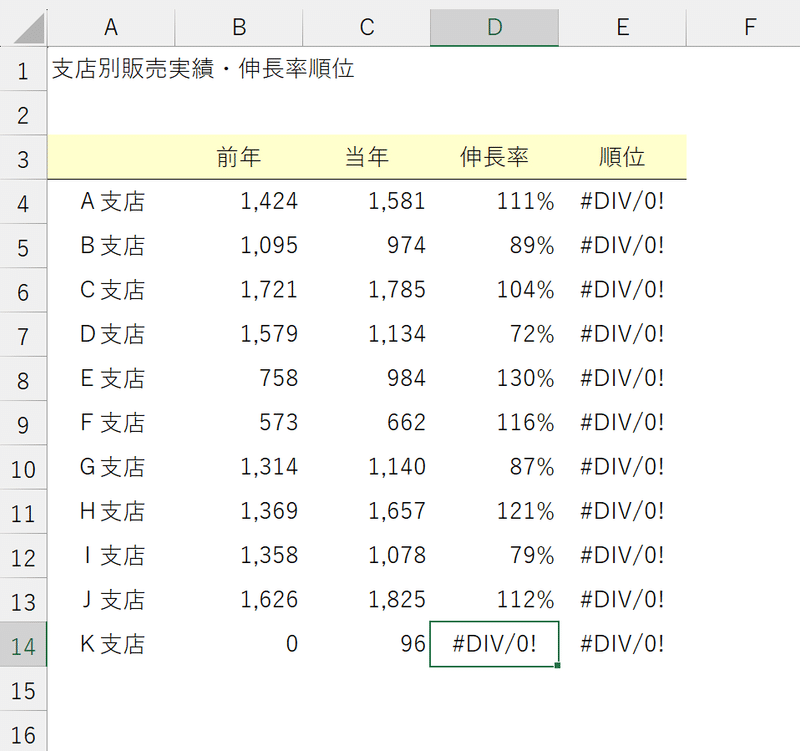800x751 pixels.
Task: Select row 2 header
Action: [x=23, y=114]
